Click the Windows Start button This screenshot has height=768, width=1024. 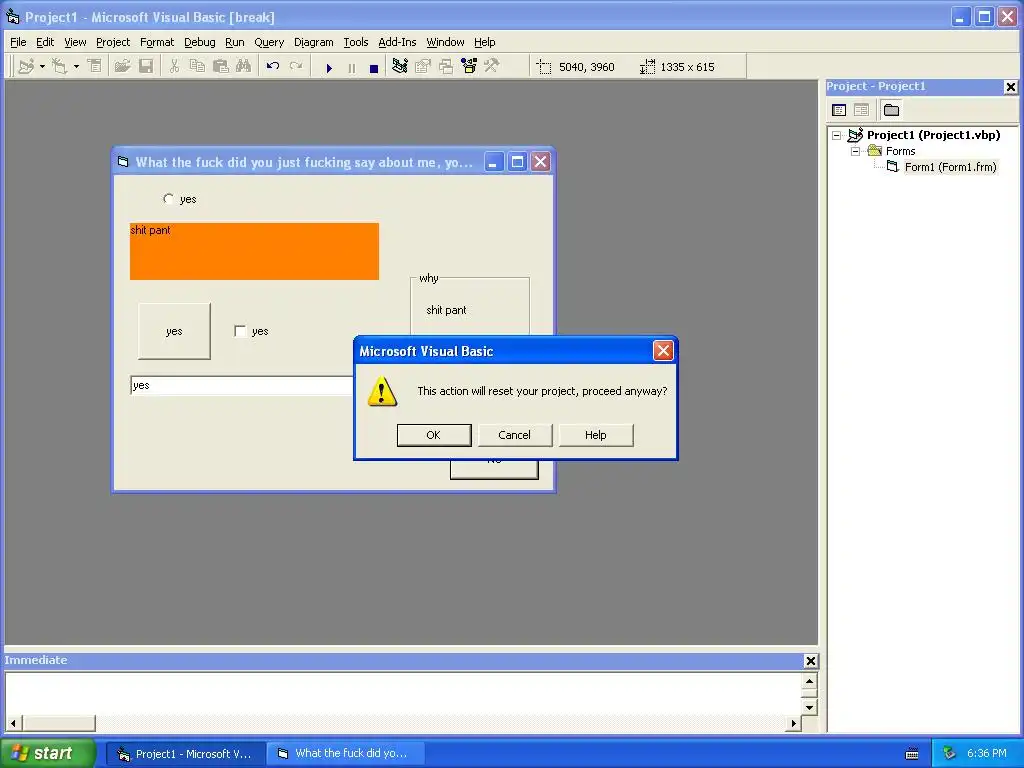48,753
